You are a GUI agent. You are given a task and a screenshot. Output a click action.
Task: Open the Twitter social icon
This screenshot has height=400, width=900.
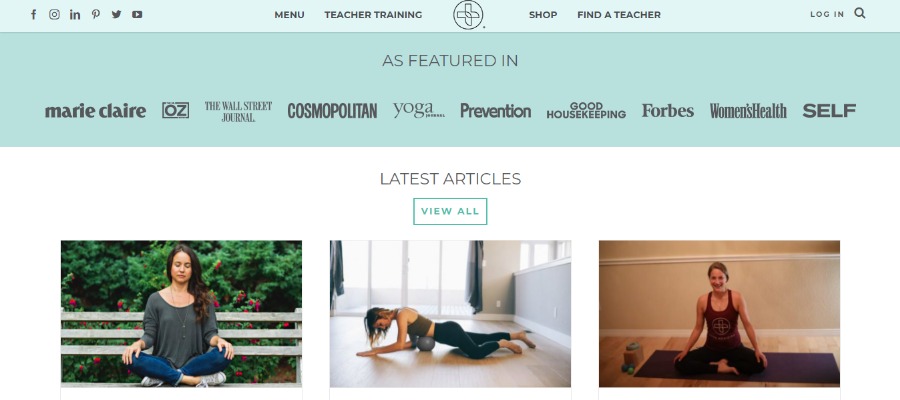tap(117, 14)
